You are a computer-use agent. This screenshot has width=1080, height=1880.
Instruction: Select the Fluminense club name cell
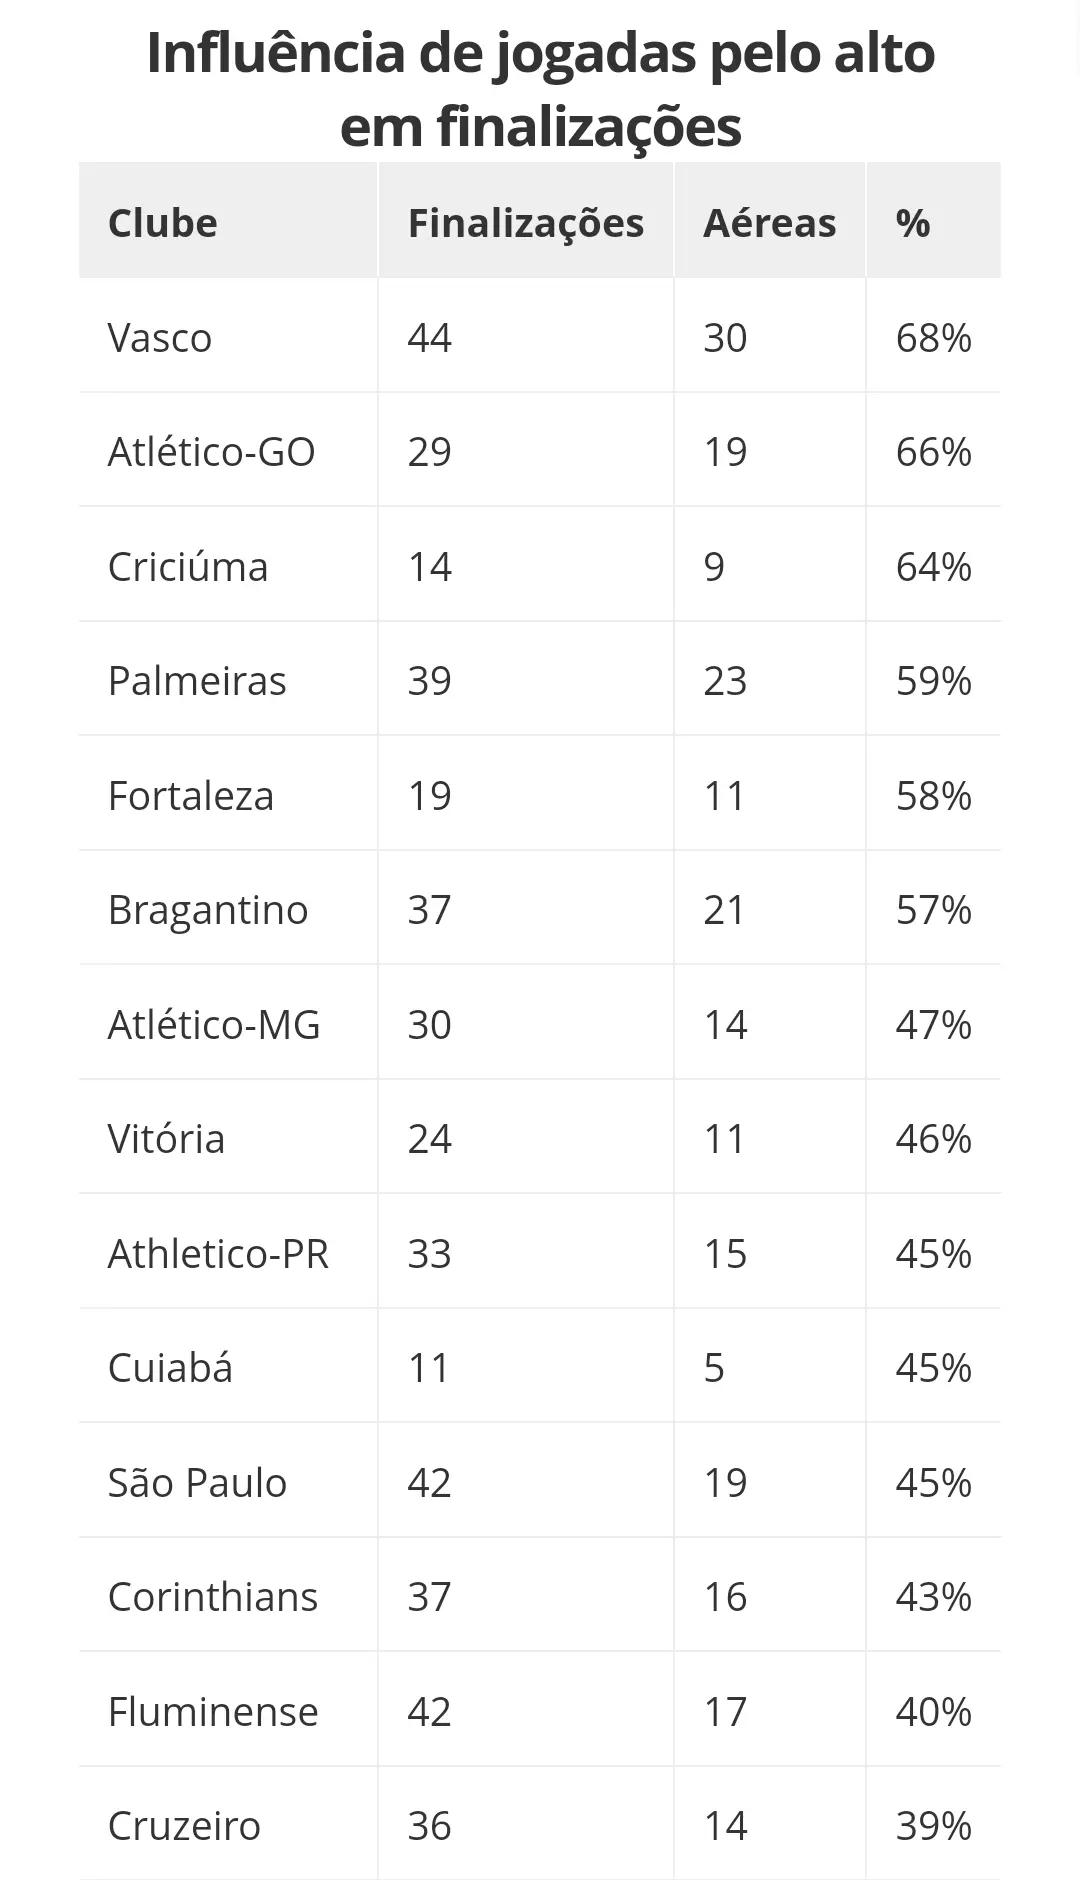click(228, 1710)
